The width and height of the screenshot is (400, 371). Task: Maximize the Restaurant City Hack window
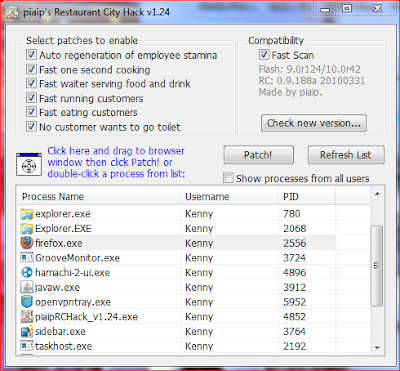pyautogui.click(x=347, y=10)
